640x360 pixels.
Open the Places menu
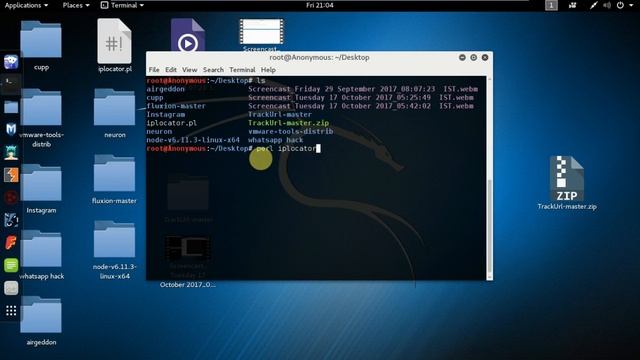click(x=76, y=5)
